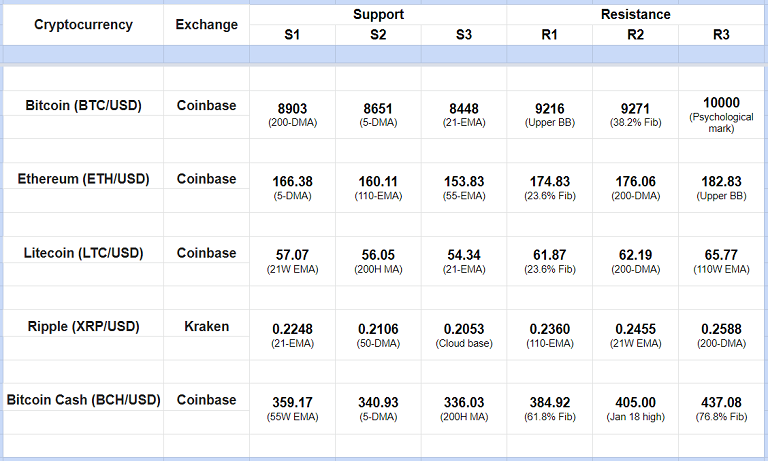Select the Ripple (XRP/USD) row label
768x461 pixels.
pos(82,326)
